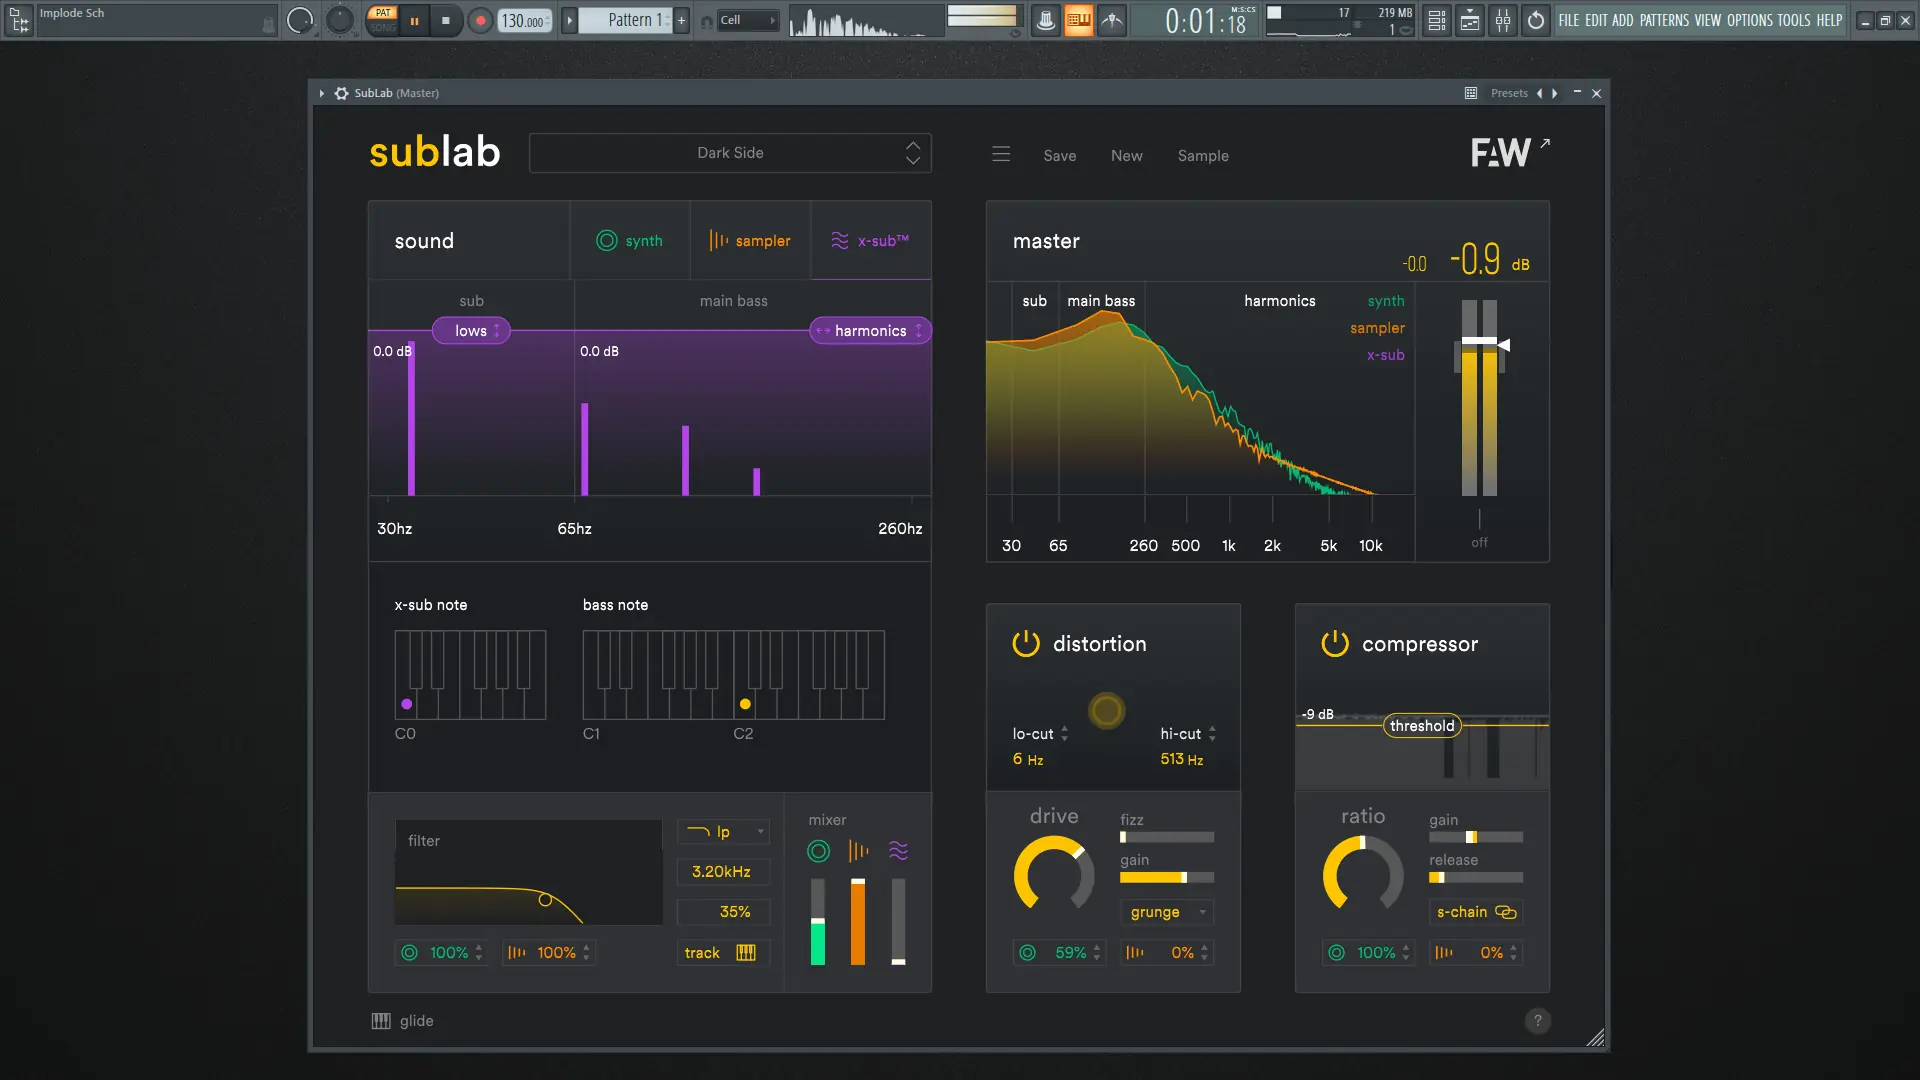Open the Dark Side preset selector
Image resolution: width=1920 pixels, height=1080 pixels.
(x=730, y=153)
